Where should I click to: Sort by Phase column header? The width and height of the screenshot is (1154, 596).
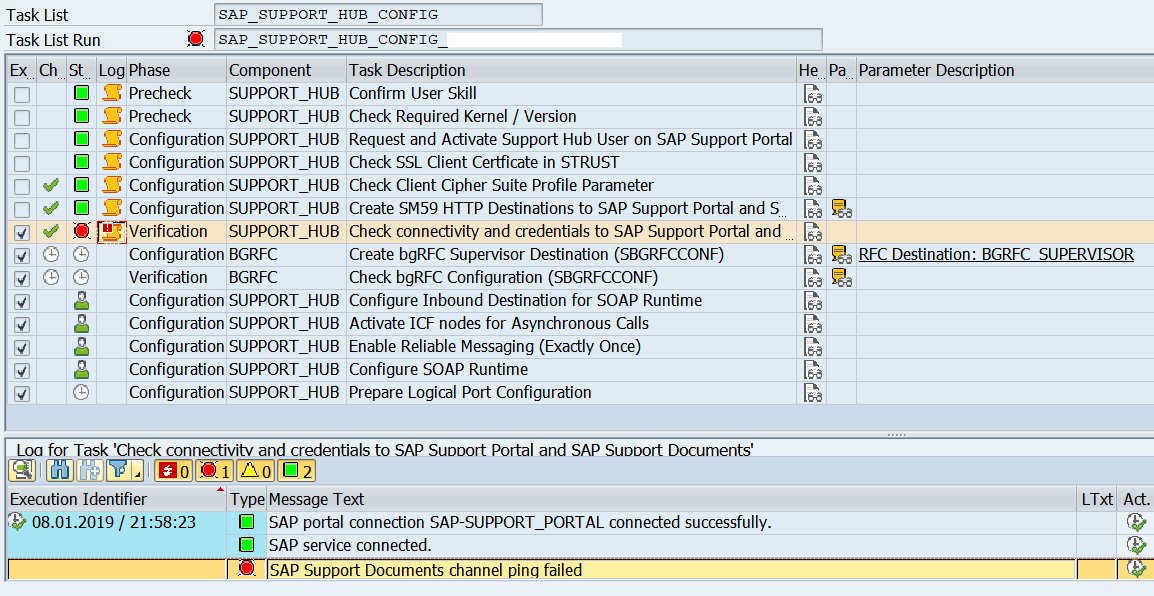[x=176, y=71]
